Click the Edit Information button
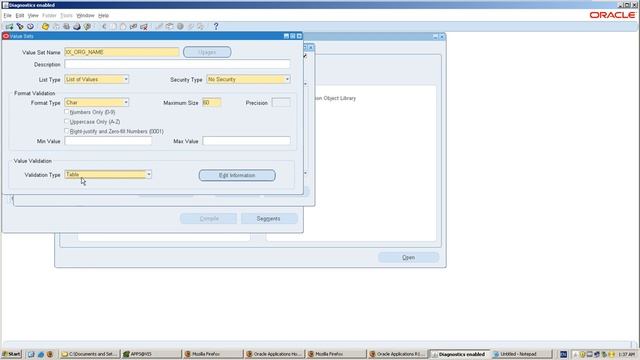640x360 pixels. pos(237,175)
